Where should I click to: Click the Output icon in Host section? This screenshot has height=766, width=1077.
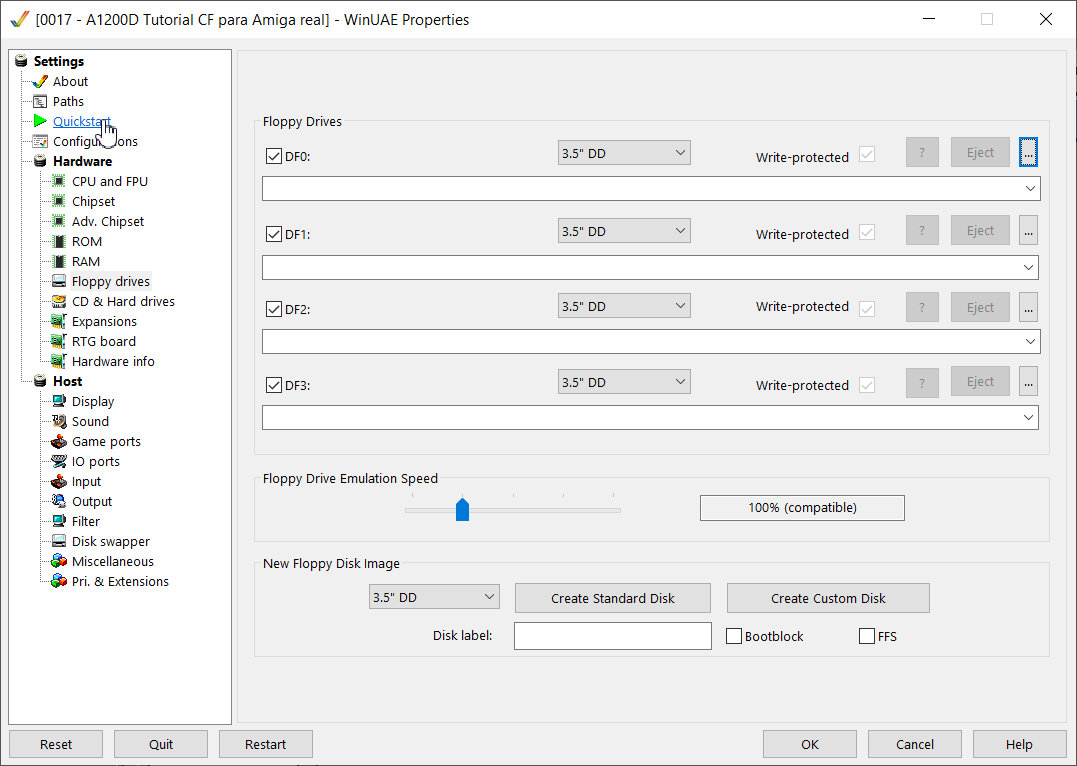[59, 502]
